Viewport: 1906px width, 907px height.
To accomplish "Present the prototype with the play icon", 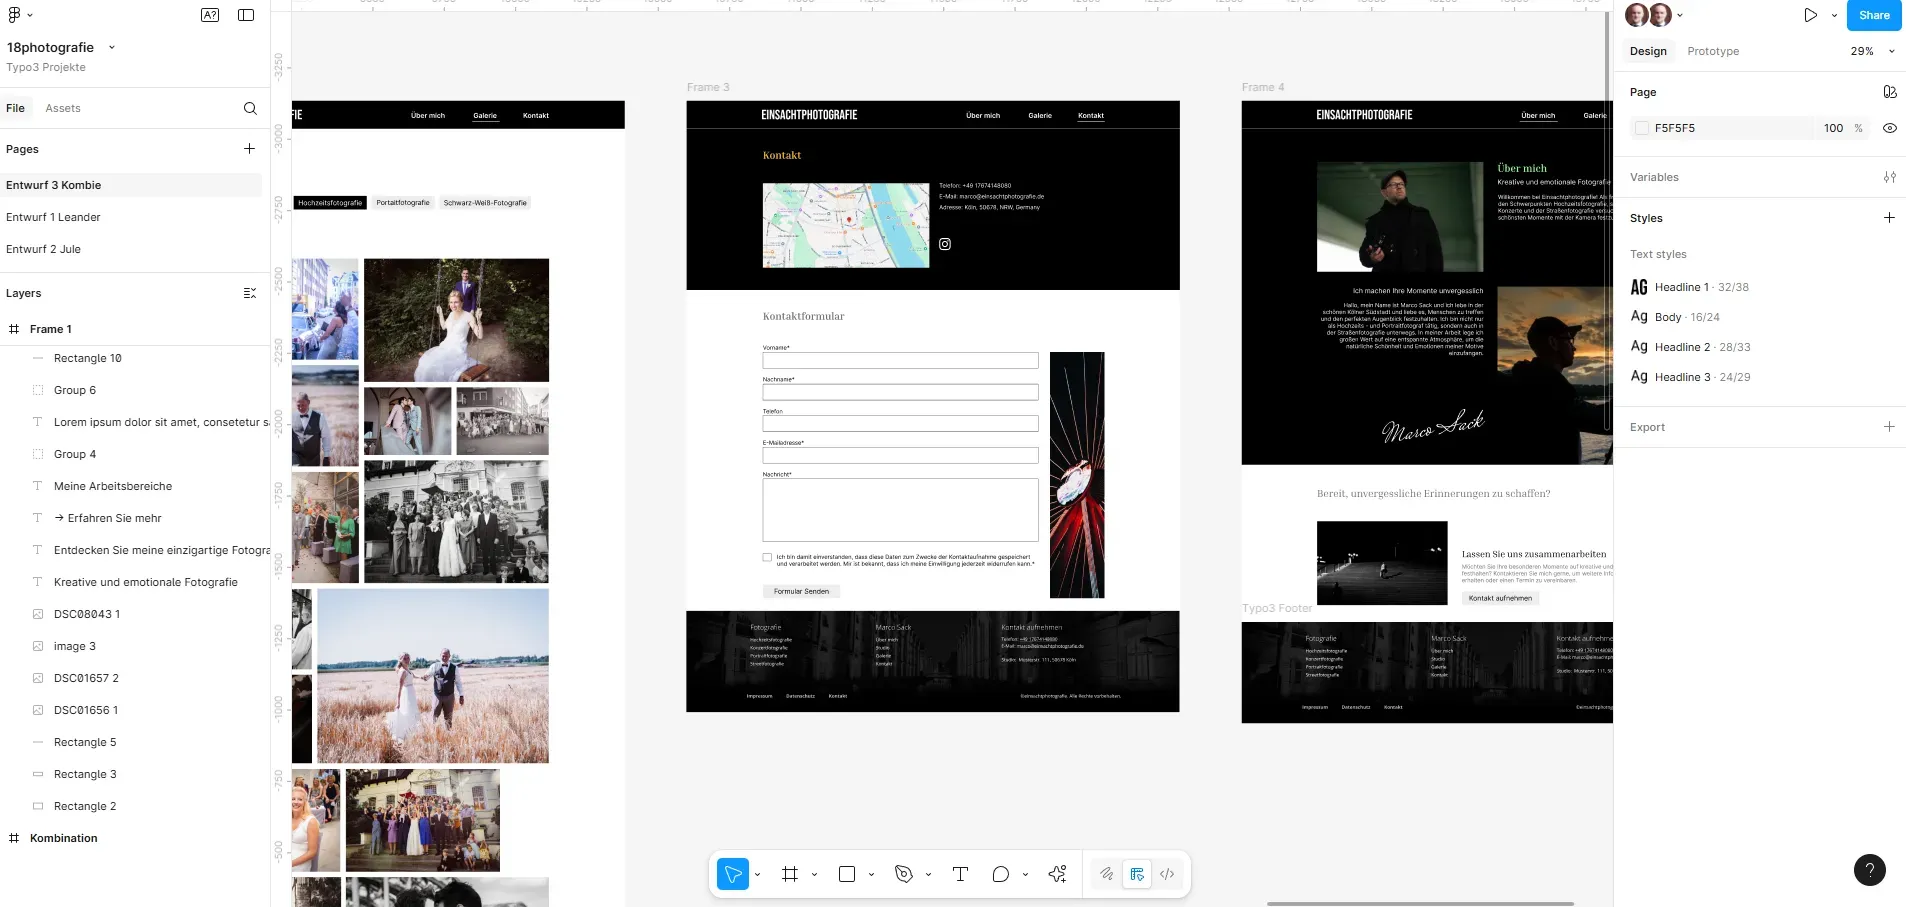I will tap(1810, 15).
